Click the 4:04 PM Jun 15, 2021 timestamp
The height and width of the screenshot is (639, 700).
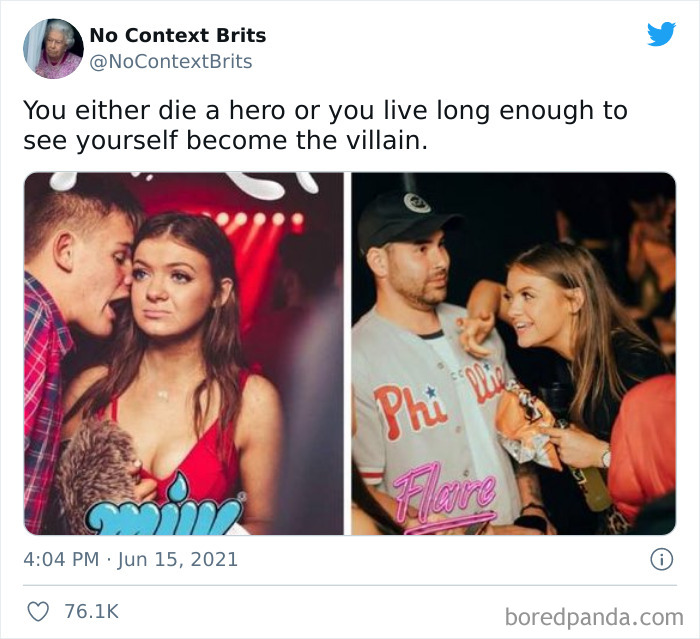coord(130,560)
